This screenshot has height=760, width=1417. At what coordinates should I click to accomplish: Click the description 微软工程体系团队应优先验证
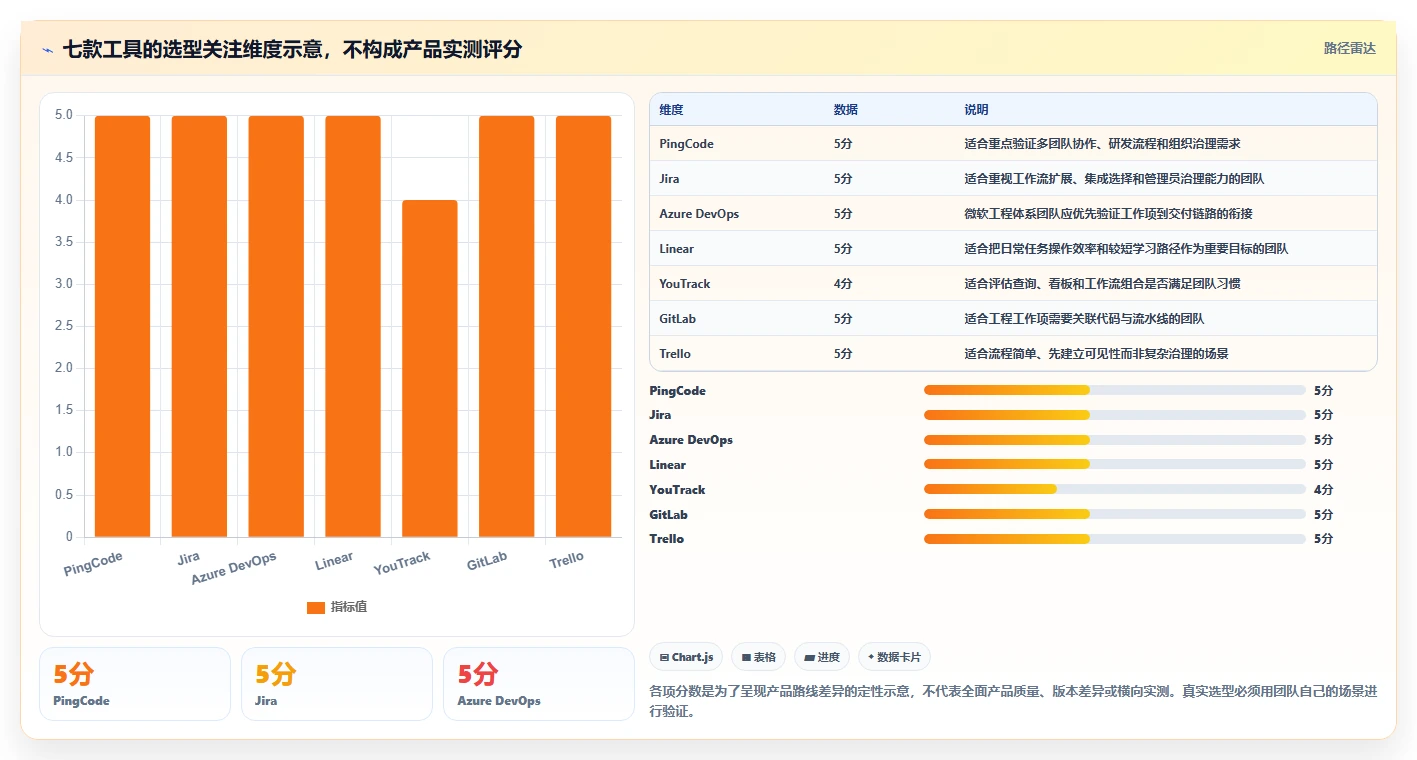click(x=1108, y=214)
